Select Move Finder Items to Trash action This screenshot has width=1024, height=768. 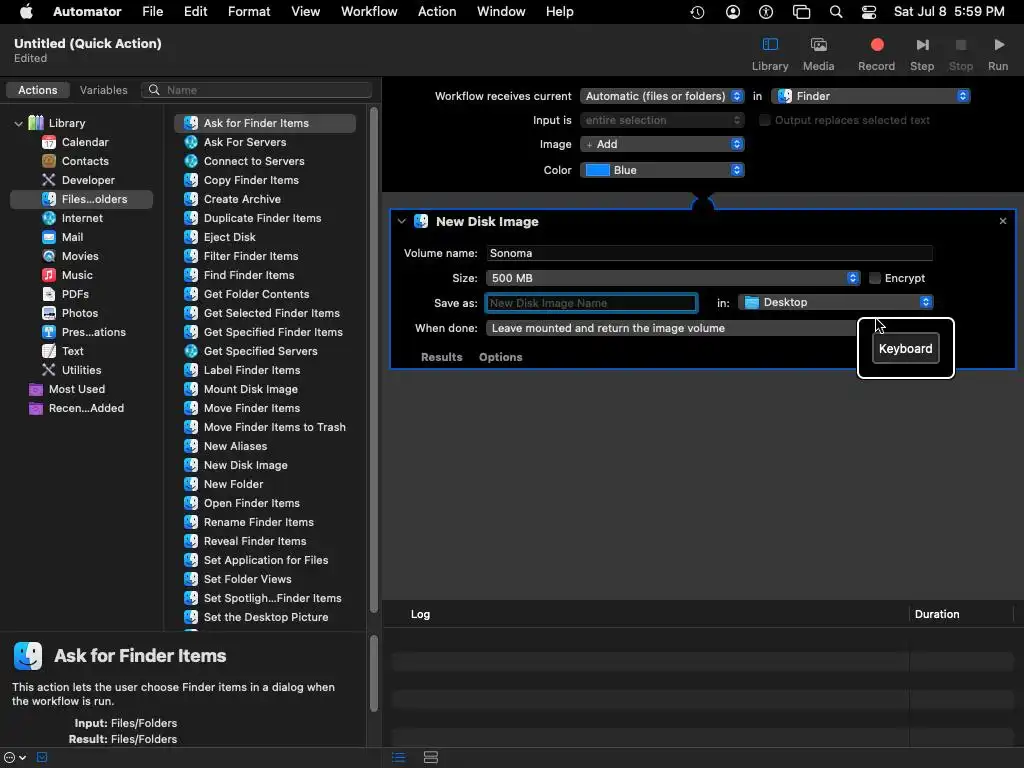274,426
